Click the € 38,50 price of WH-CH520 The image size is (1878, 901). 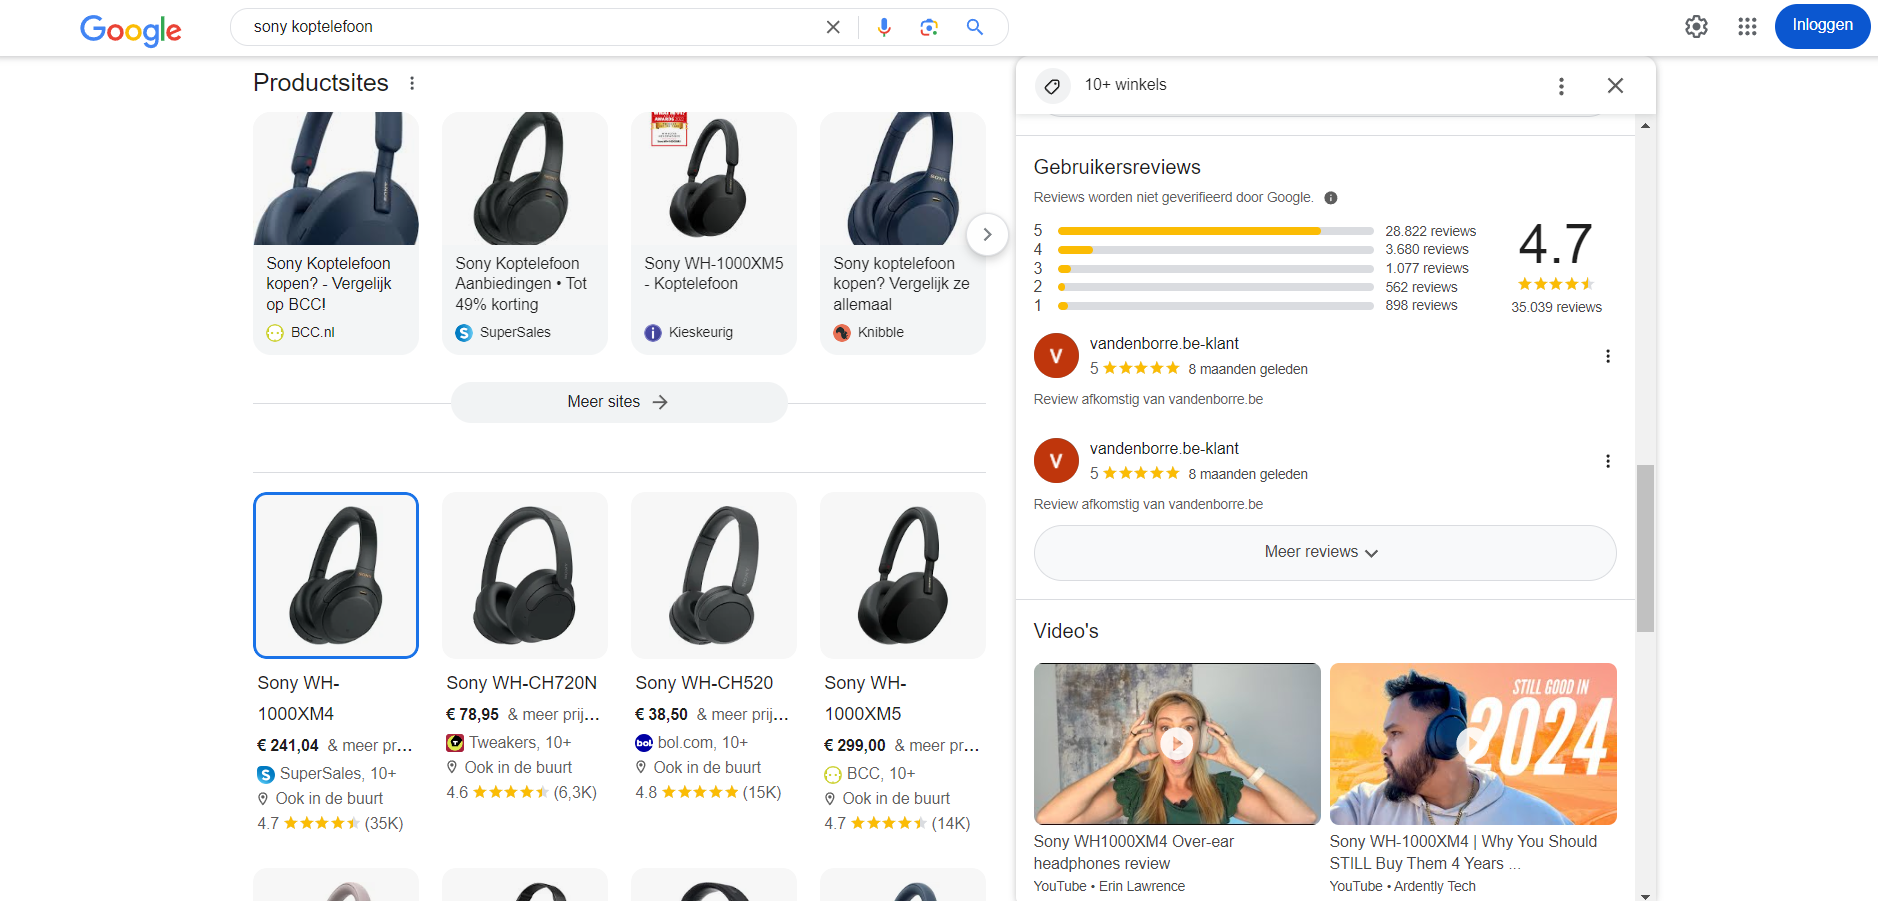click(661, 715)
